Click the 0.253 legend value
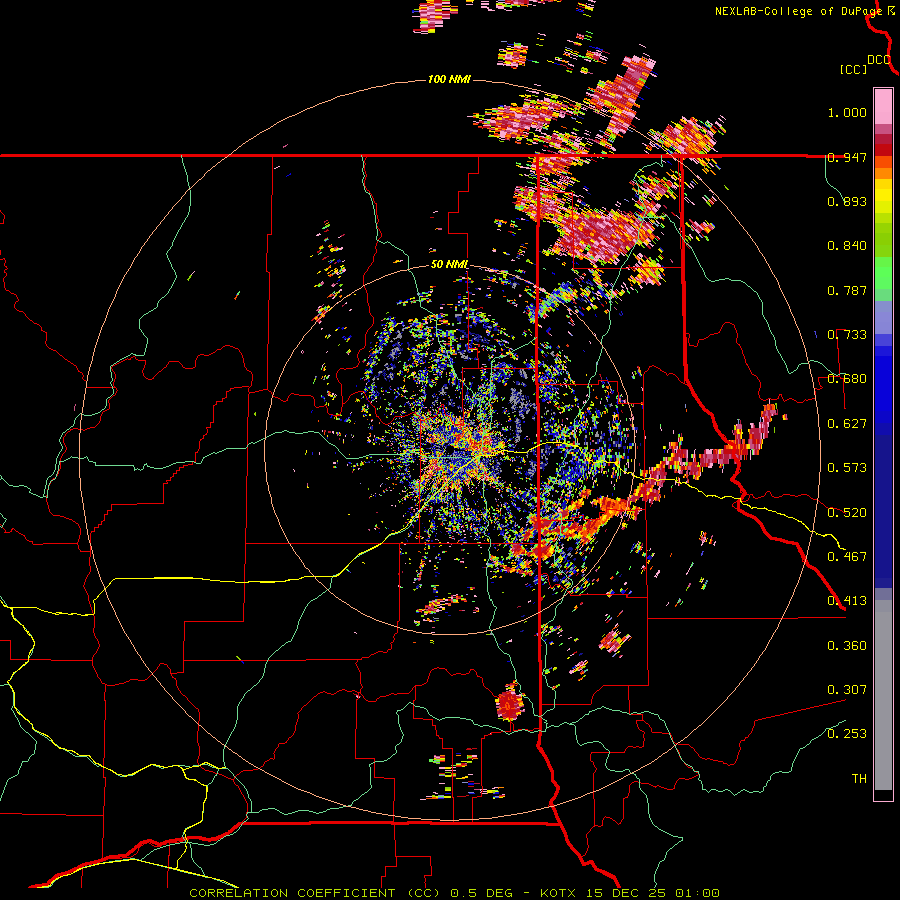 pos(847,734)
